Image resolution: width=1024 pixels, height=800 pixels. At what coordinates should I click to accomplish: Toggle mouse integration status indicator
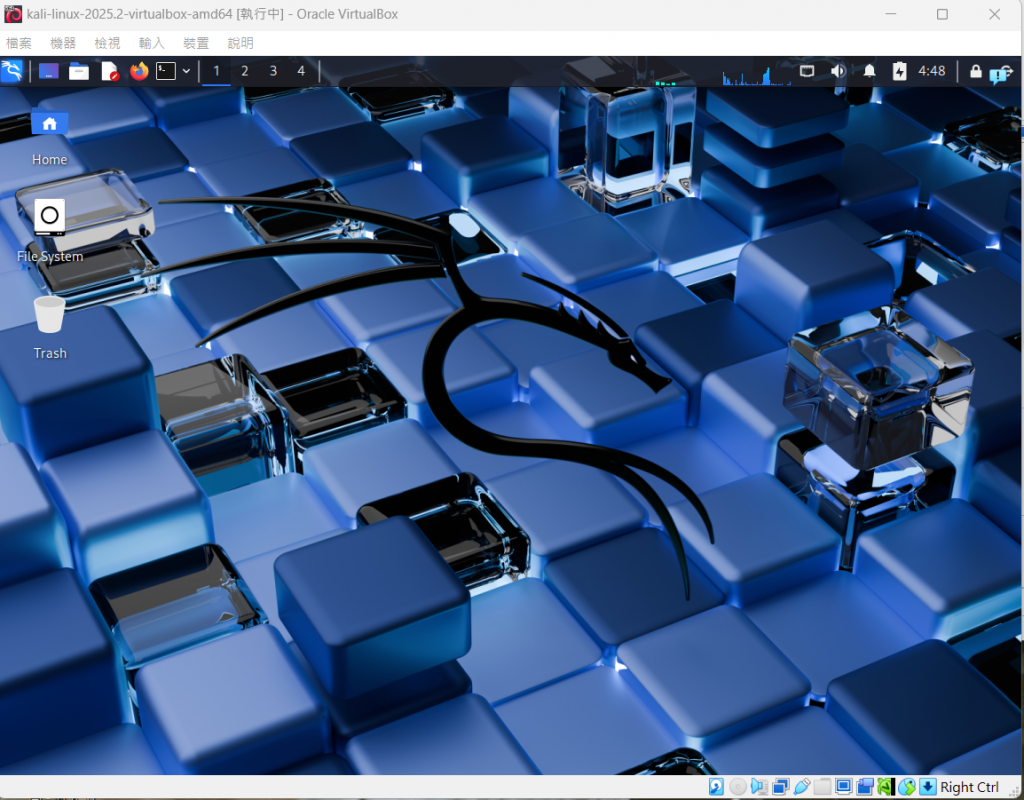(x=906, y=787)
